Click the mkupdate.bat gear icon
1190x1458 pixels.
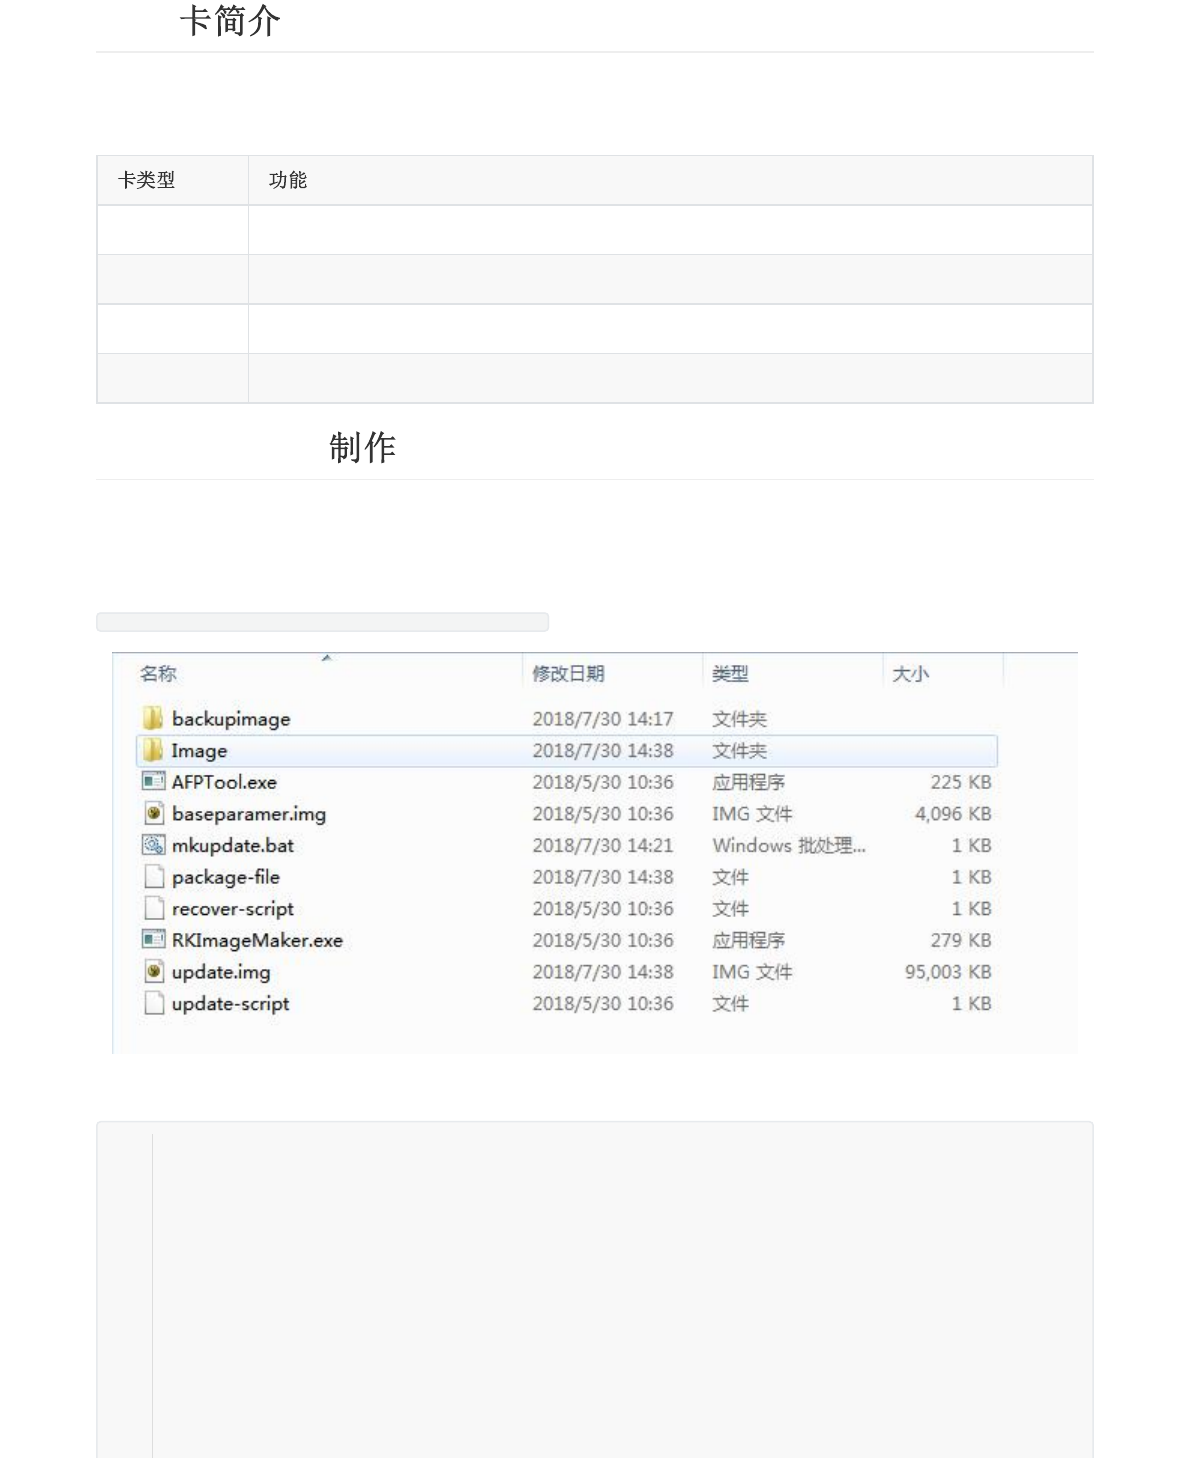153,845
